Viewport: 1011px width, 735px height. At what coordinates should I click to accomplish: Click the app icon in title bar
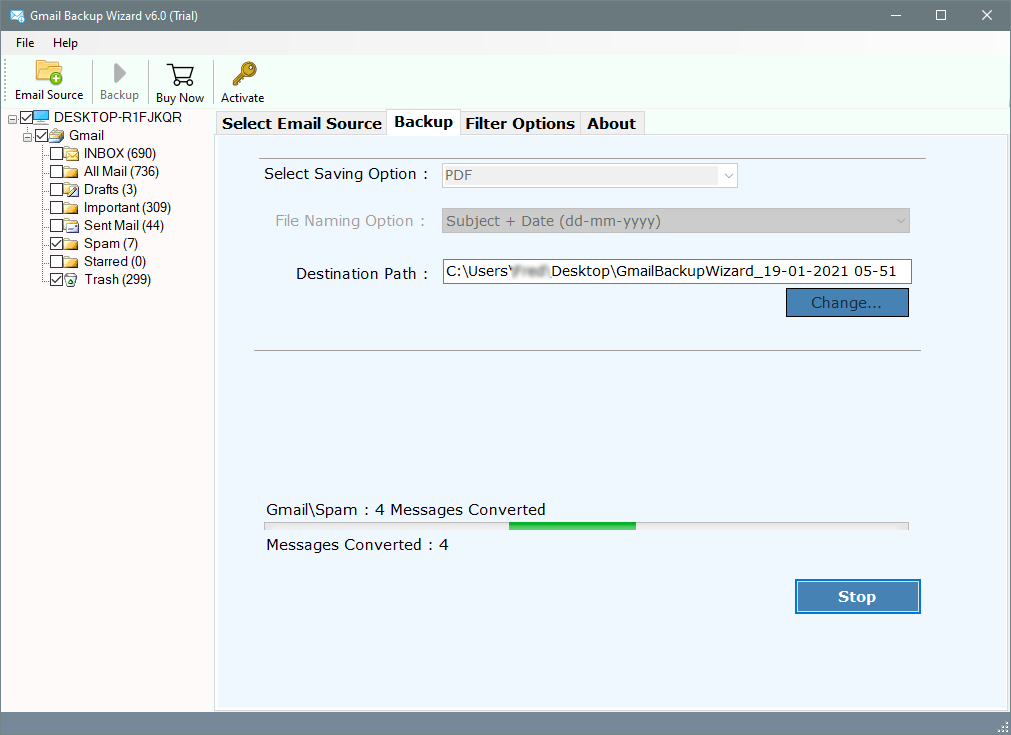pos(17,15)
